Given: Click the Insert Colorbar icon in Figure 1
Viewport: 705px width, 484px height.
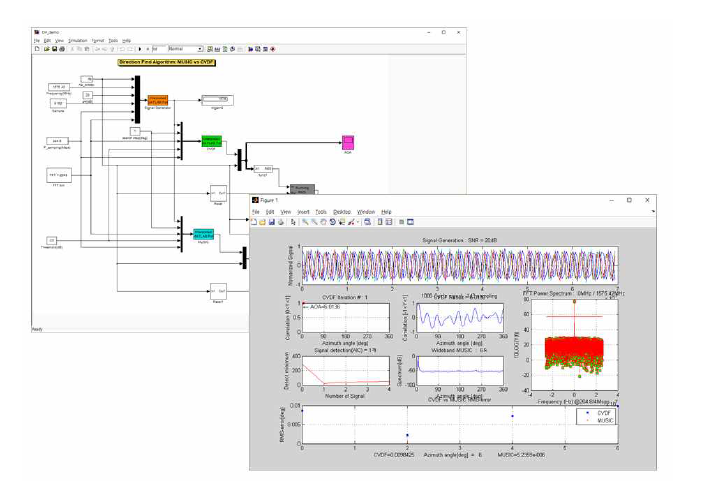Looking at the screenshot, I should pyautogui.click(x=380, y=222).
